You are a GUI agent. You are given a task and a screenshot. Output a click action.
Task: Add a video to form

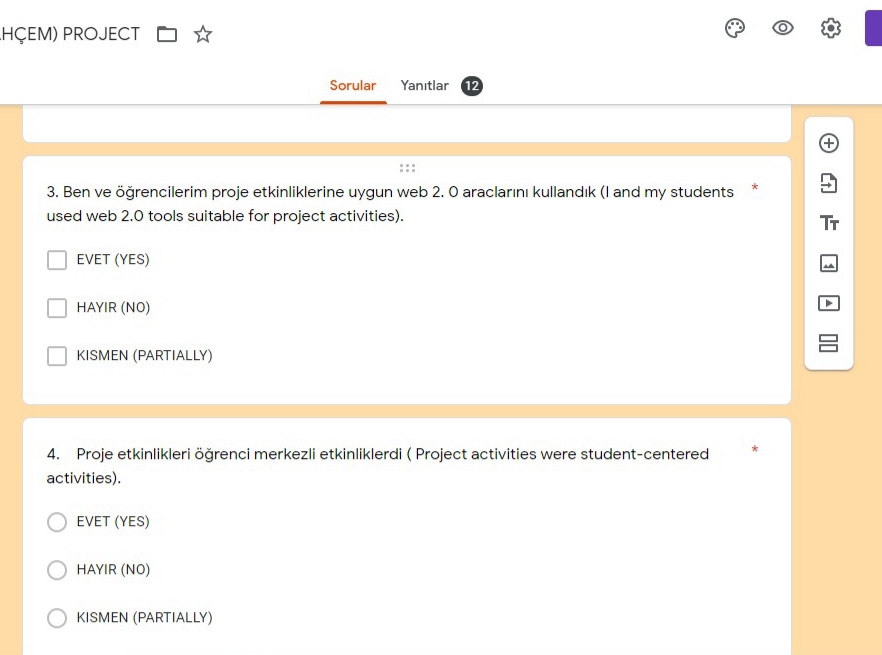[829, 303]
